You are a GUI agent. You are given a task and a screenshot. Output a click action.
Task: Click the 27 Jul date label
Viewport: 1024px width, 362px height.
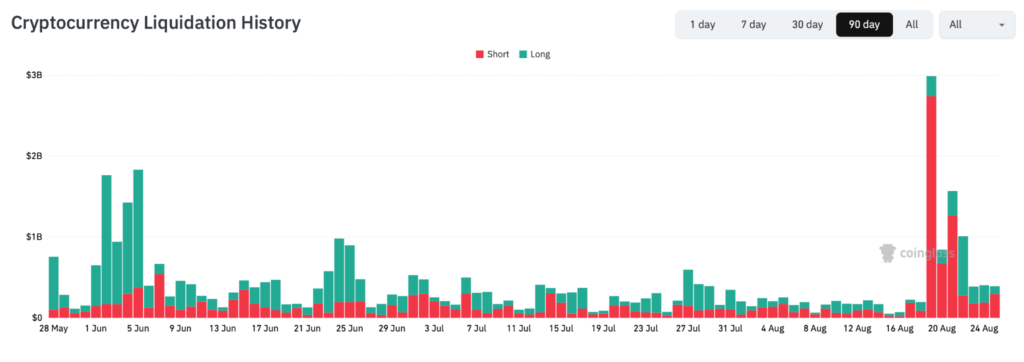688,329
